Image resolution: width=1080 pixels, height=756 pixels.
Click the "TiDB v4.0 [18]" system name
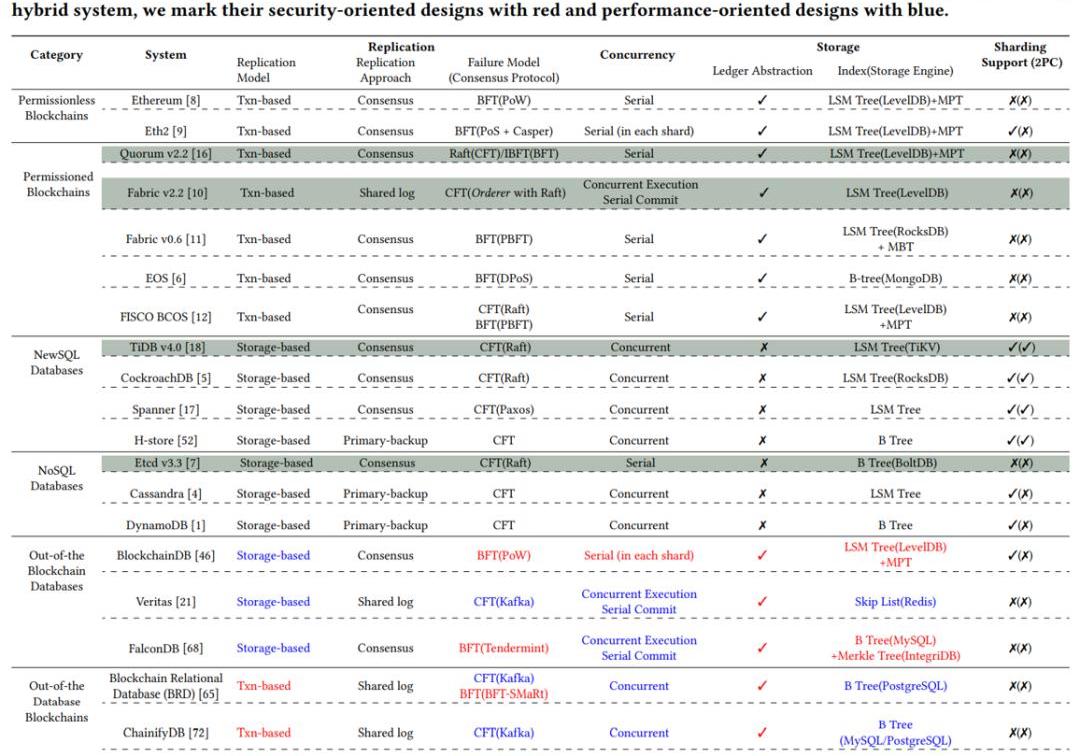(167, 347)
